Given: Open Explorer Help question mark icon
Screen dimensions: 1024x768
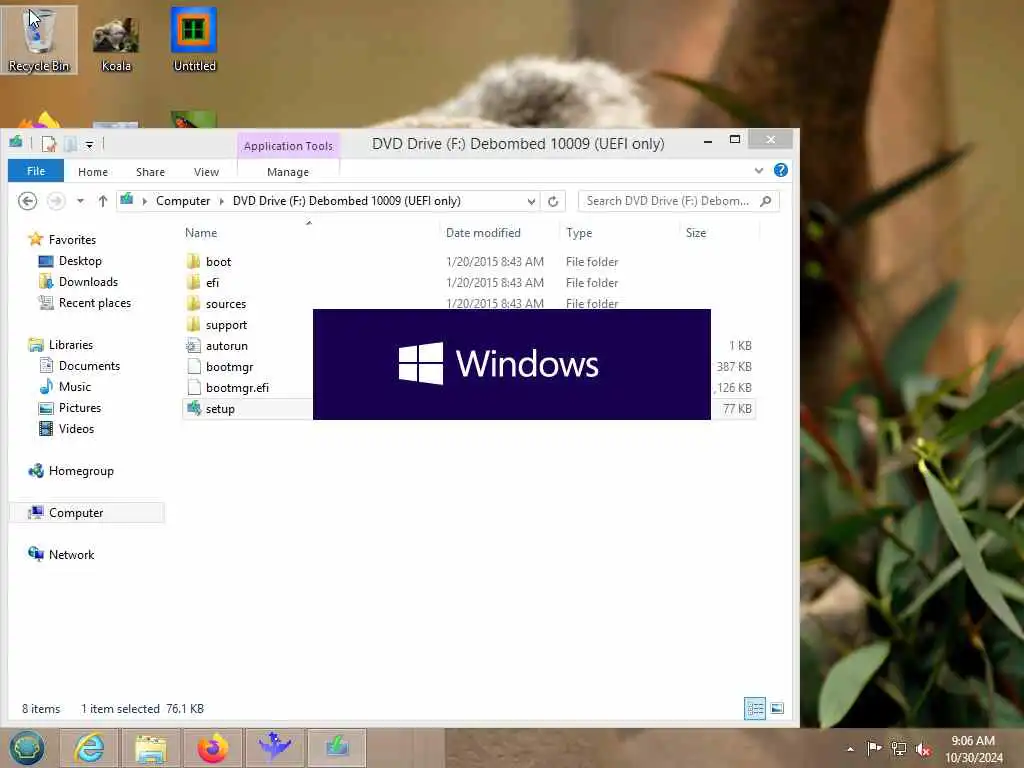Looking at the screenshot, I should tap(780, 170).
